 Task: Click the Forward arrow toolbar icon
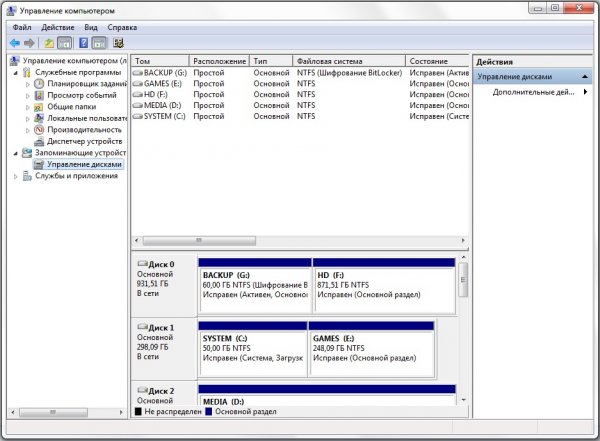[29, 43]
